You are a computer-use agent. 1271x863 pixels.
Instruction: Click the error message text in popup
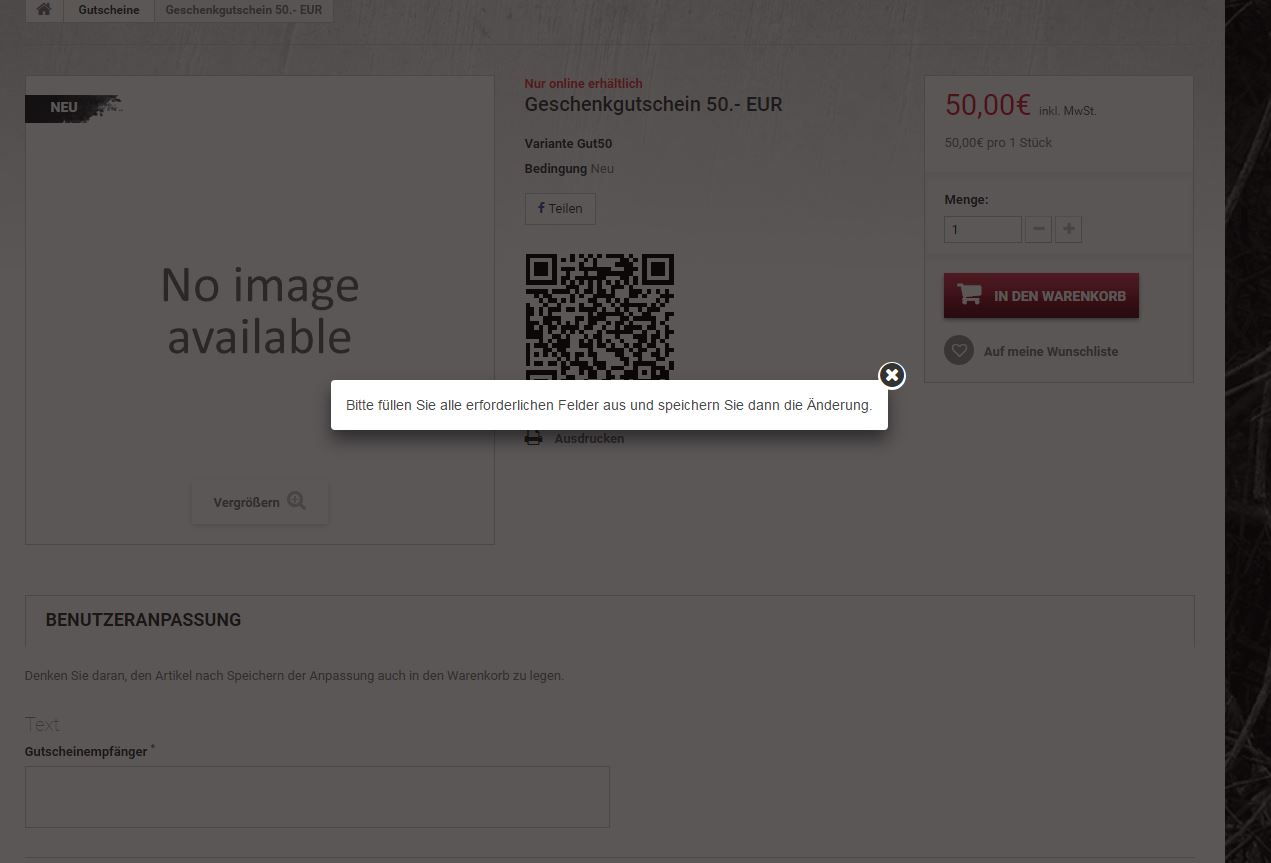pyautogui.click(x=609, y=405)
